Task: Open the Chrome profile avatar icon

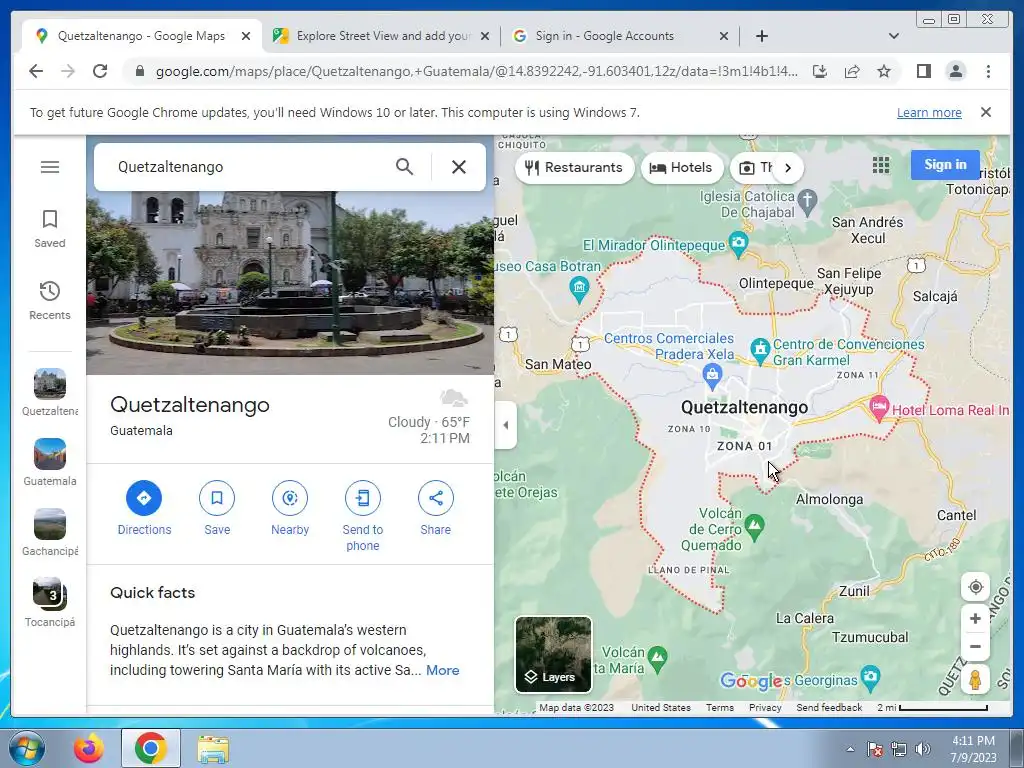Action: 955,71
